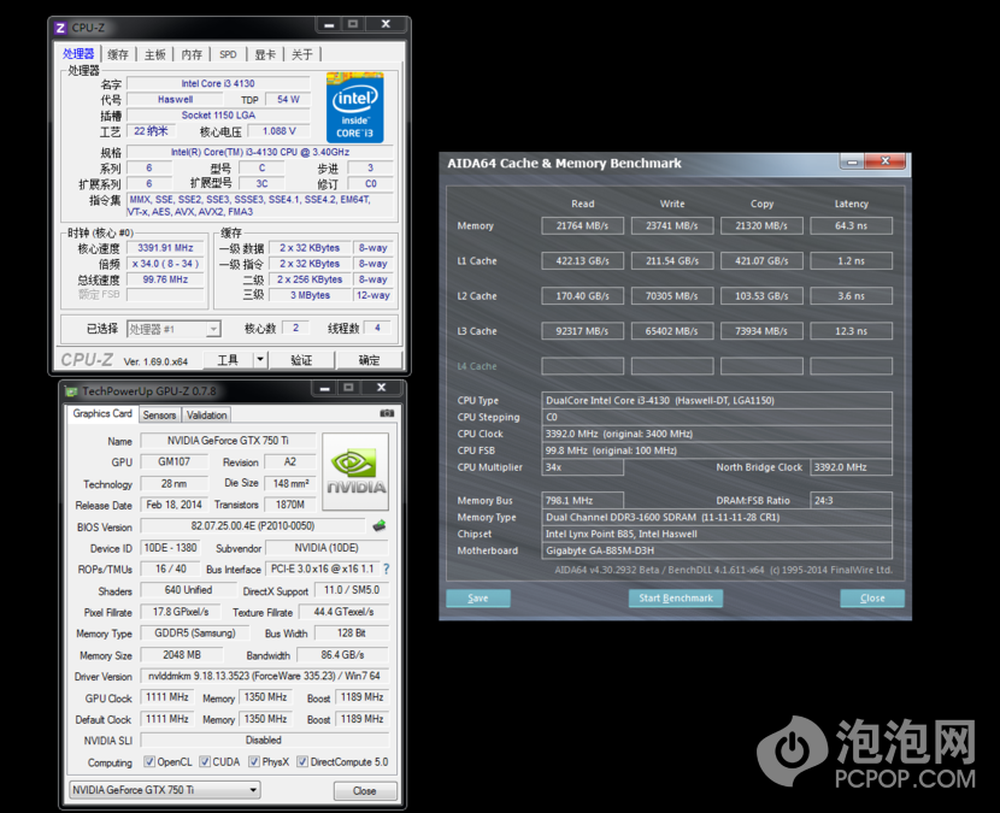Click the Close button in AIDA64
1000x813 pixels.
tap(872, 598)
